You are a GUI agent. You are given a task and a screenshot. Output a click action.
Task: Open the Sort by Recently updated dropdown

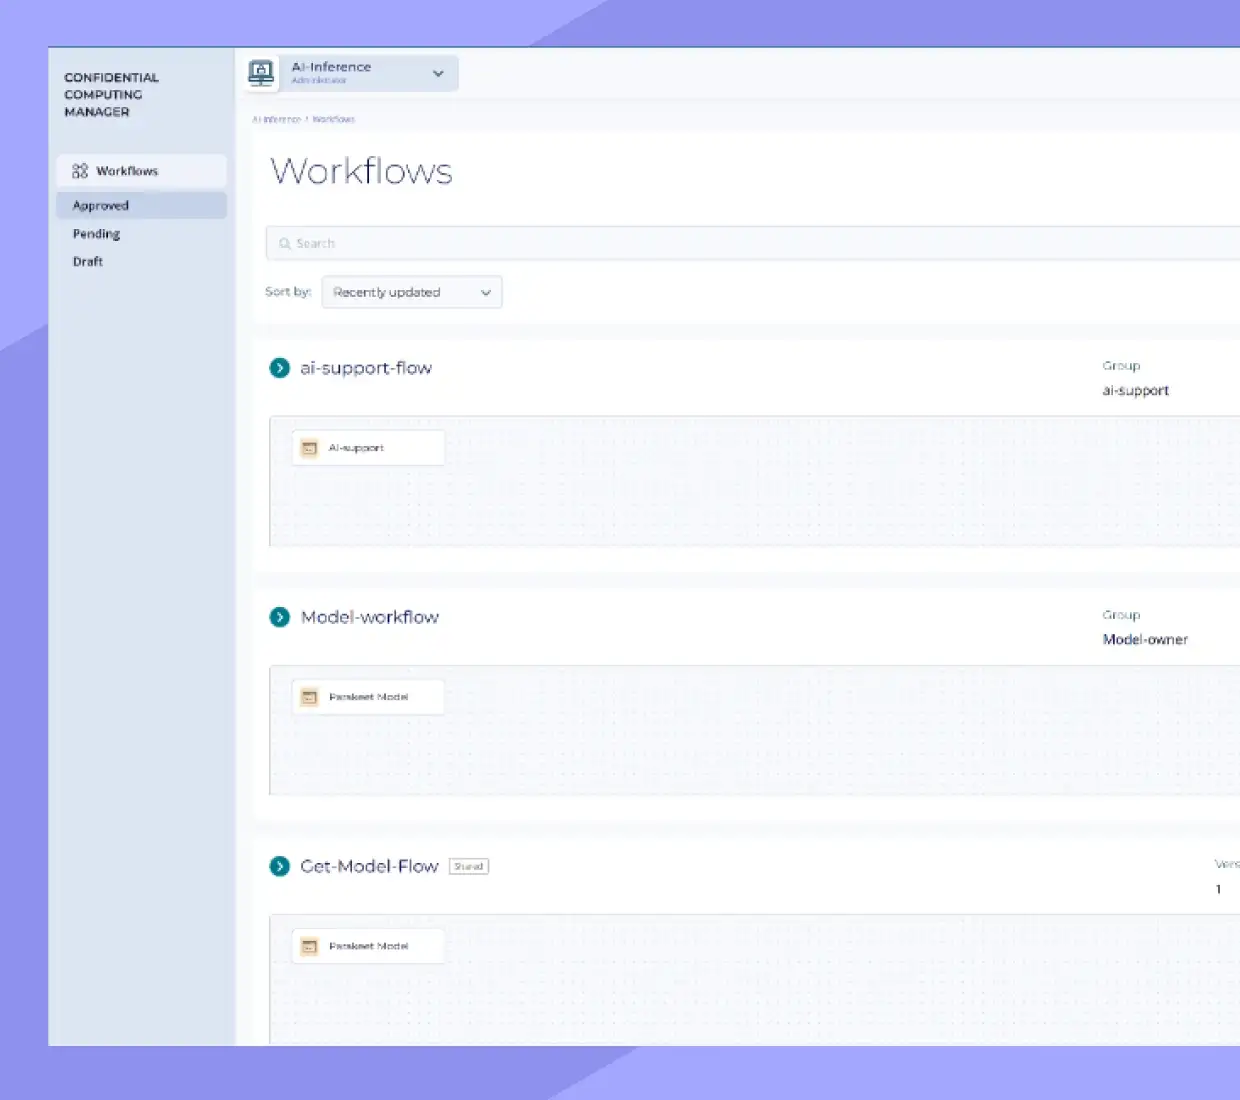pos(411,292)
